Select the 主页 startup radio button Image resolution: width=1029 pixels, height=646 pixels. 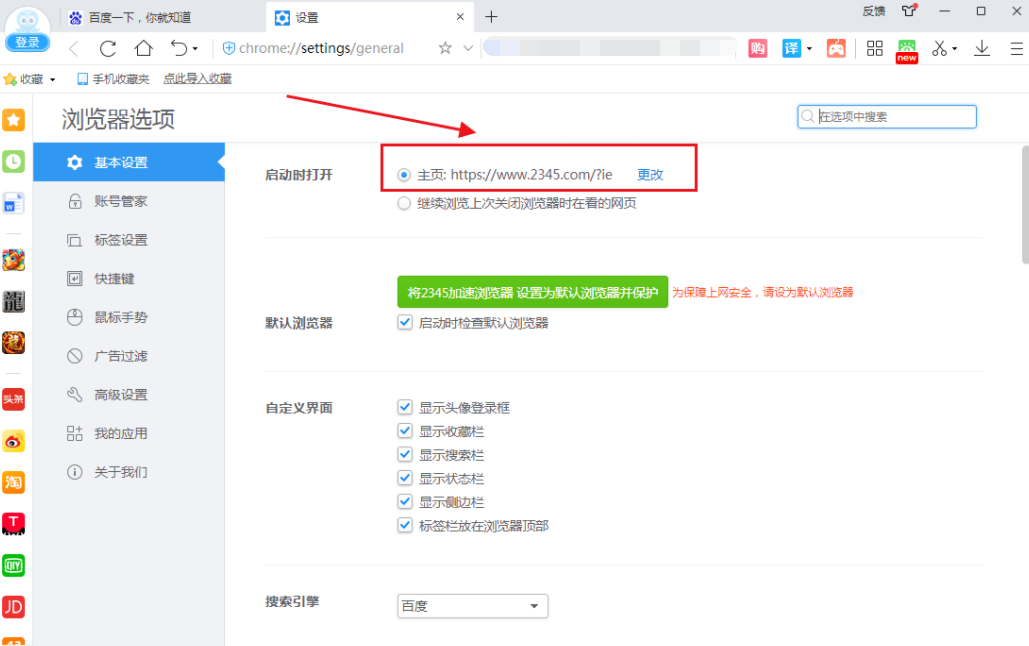404,175
